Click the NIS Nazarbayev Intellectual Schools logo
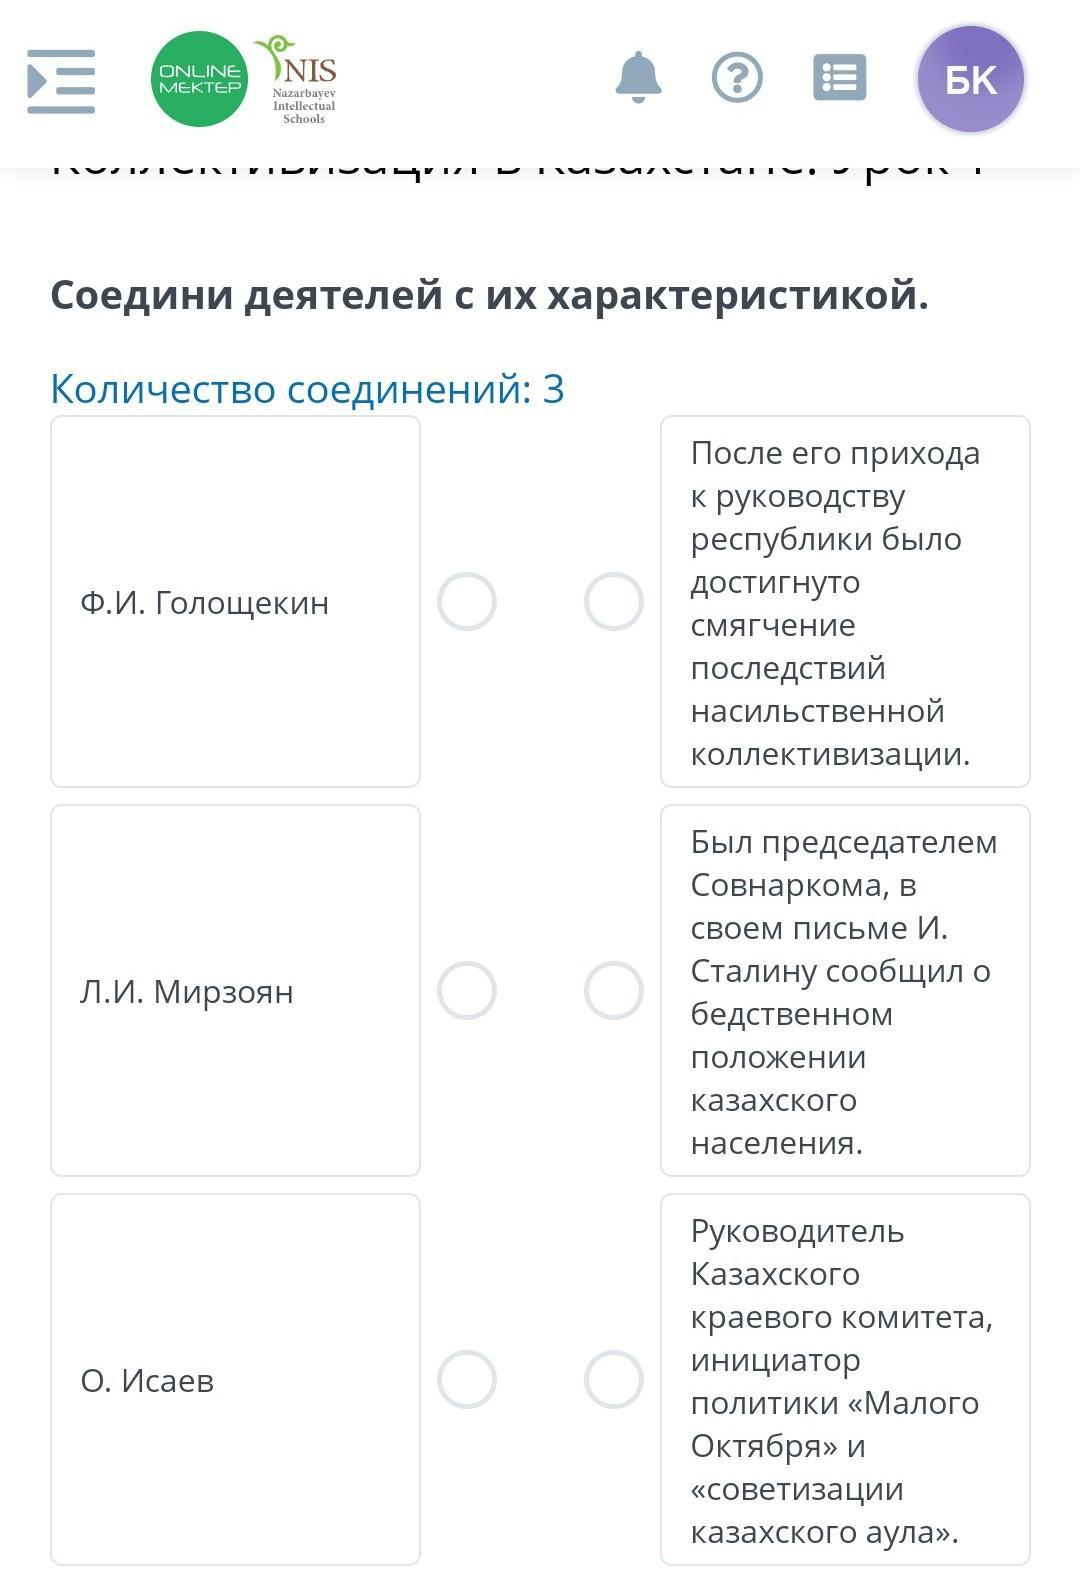Viewport: 1080px width, 1584px height. tap(302, 81)
